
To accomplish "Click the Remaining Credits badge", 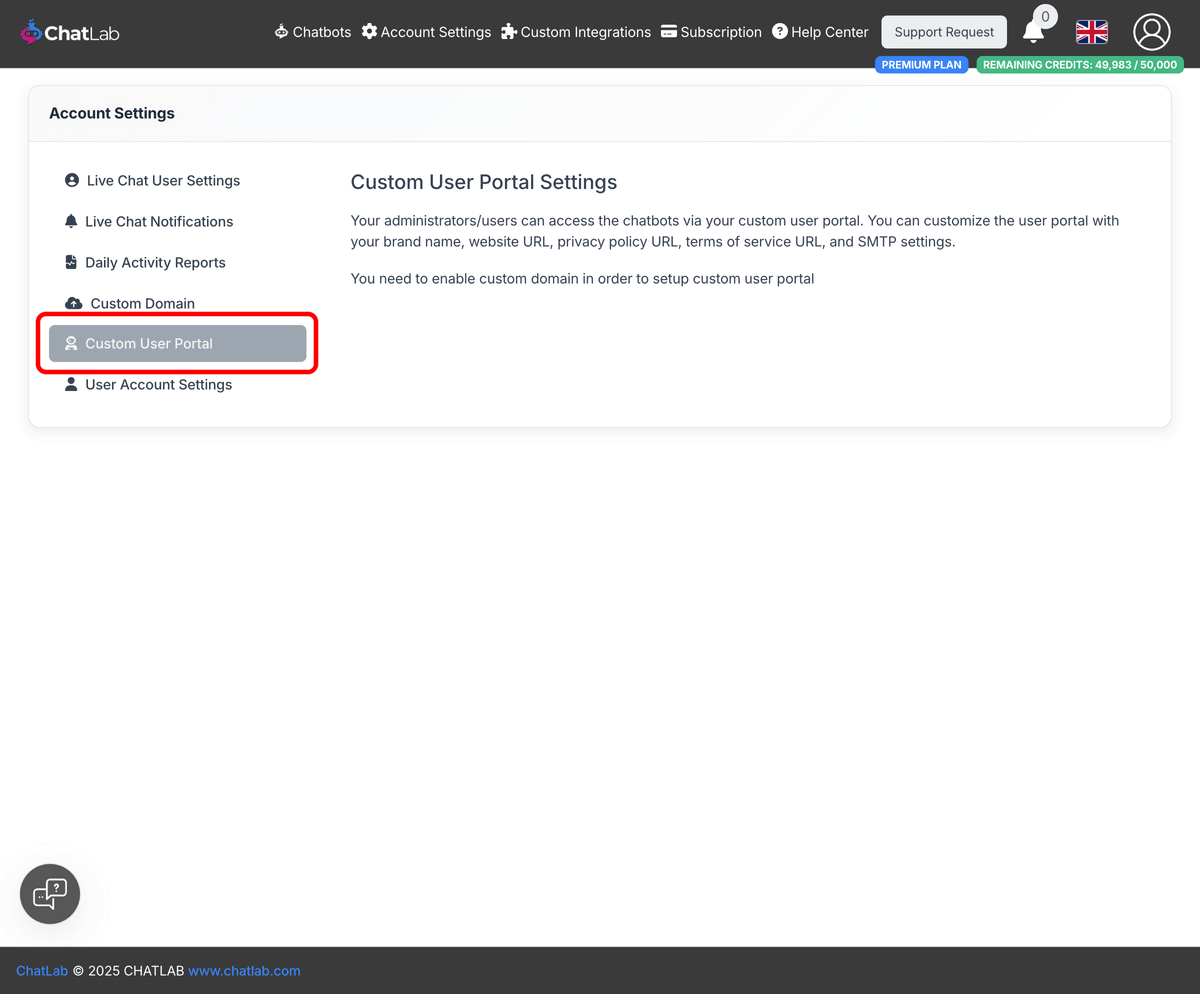I will [x=1080, y=64].
